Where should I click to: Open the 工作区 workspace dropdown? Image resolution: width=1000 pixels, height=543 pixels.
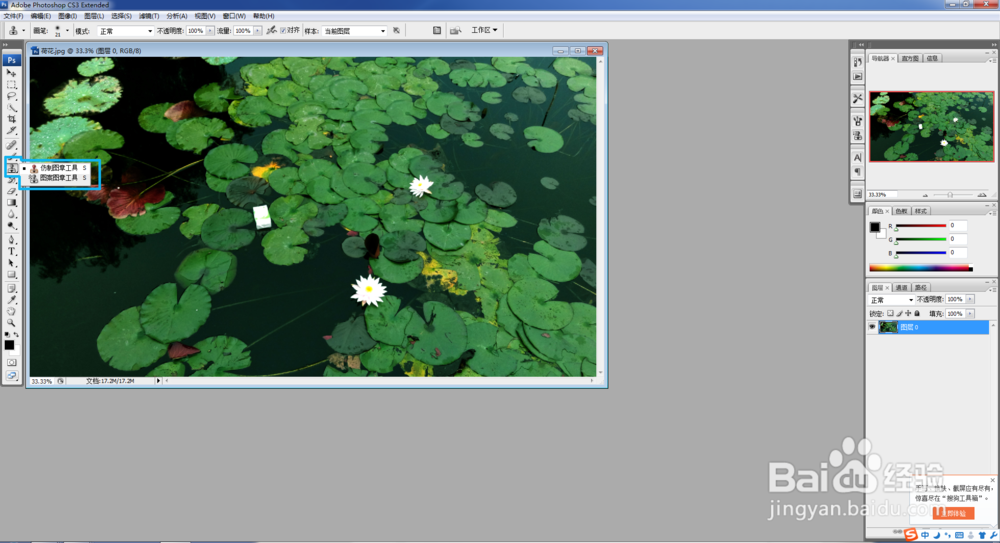484,30
